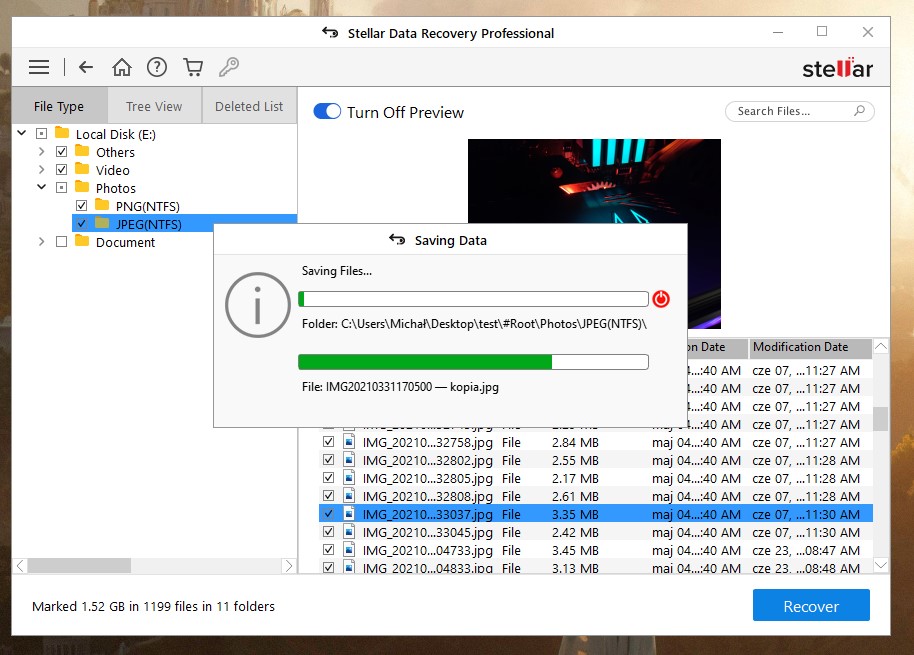The height and width of the screenshot is (655, 914).
Task: Click file icon of IMG_20210...32805.jpg
Action: [x=349, y=478]
